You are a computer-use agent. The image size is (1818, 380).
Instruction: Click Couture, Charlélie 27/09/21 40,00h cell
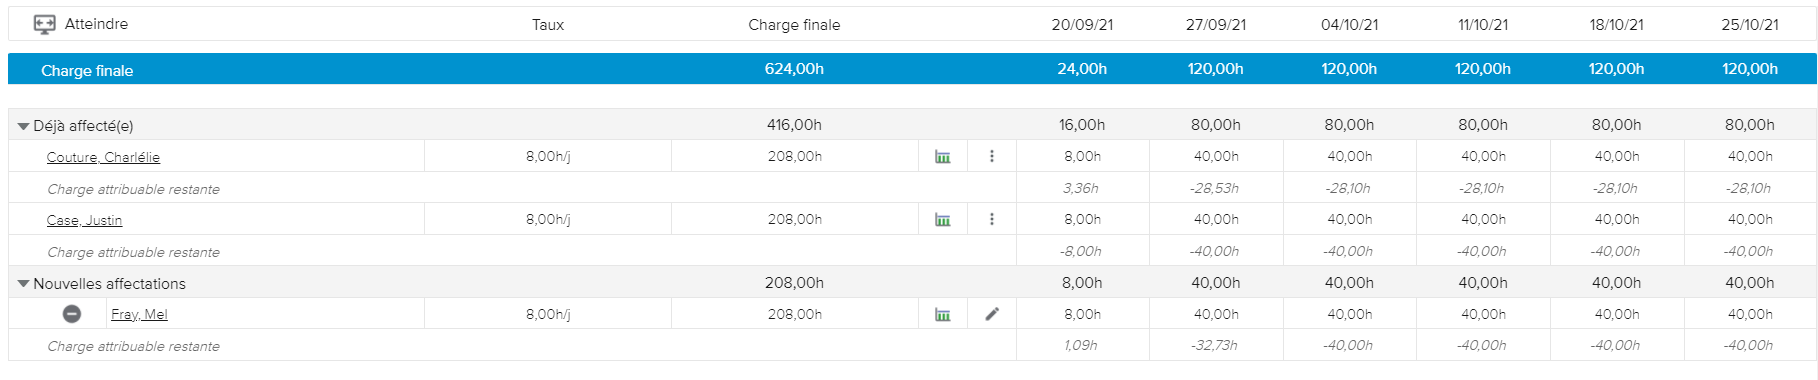[1216, 156]
